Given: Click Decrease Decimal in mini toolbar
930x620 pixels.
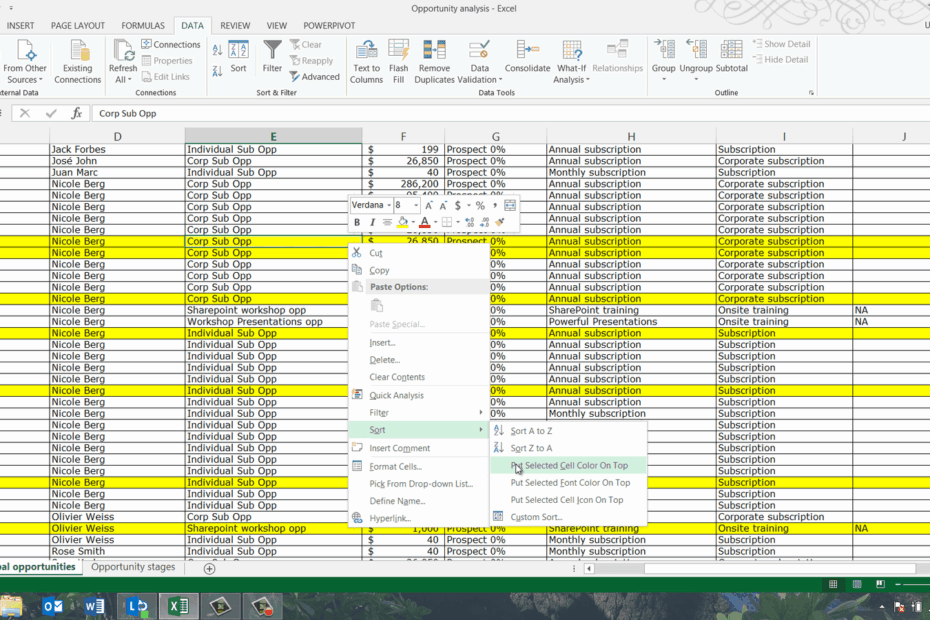Looking at the screenshot, I should (485, 222).
